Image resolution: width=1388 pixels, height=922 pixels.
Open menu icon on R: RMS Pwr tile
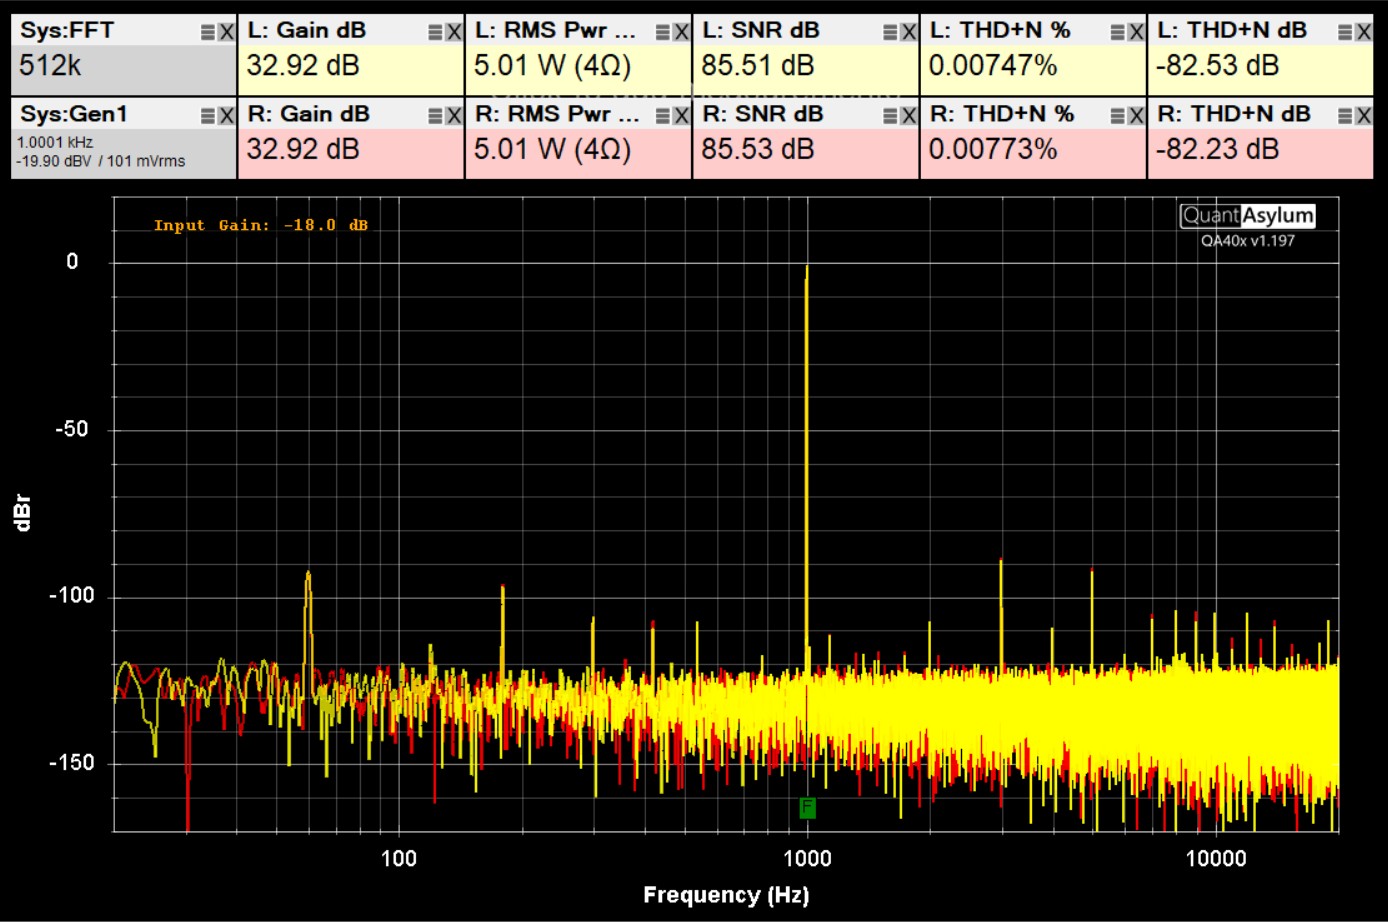[x=663, y=116]
